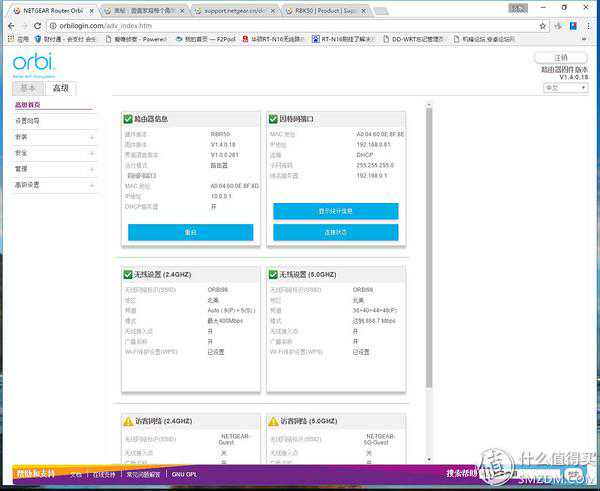The width and height of the screenshot is (600, 491).
Task: Click the yellow warning icon for 访客网络 (5.0GHz)
Action: coord(274,421)
